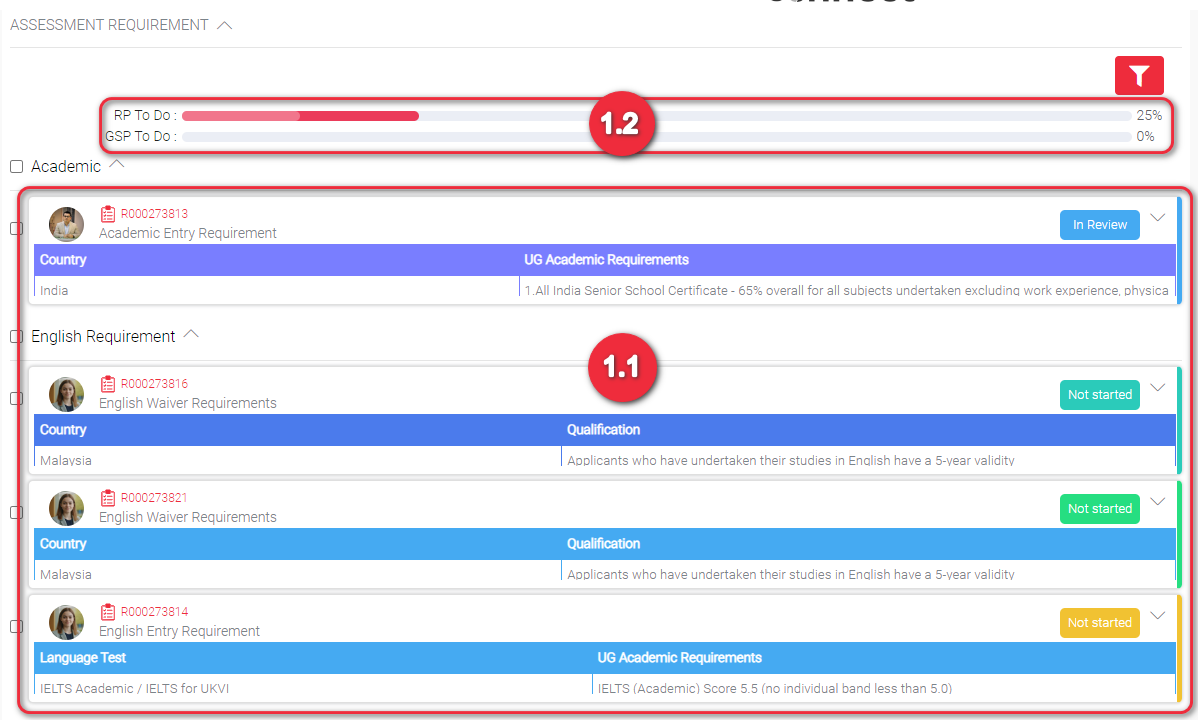The image size is (1198, 720).
Task: Click the checklist icon beside R000273821
Action: tap(109, 498)
